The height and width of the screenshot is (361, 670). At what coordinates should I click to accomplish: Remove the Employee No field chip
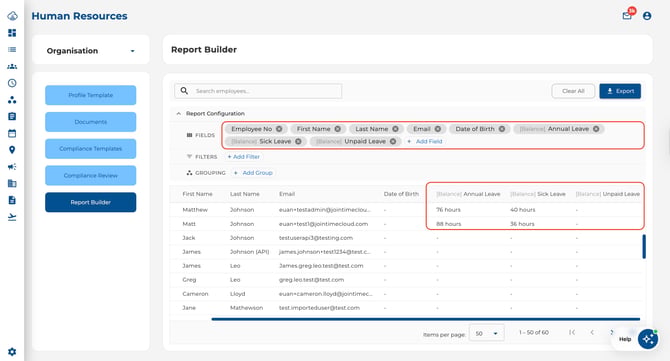coord(279,129)
